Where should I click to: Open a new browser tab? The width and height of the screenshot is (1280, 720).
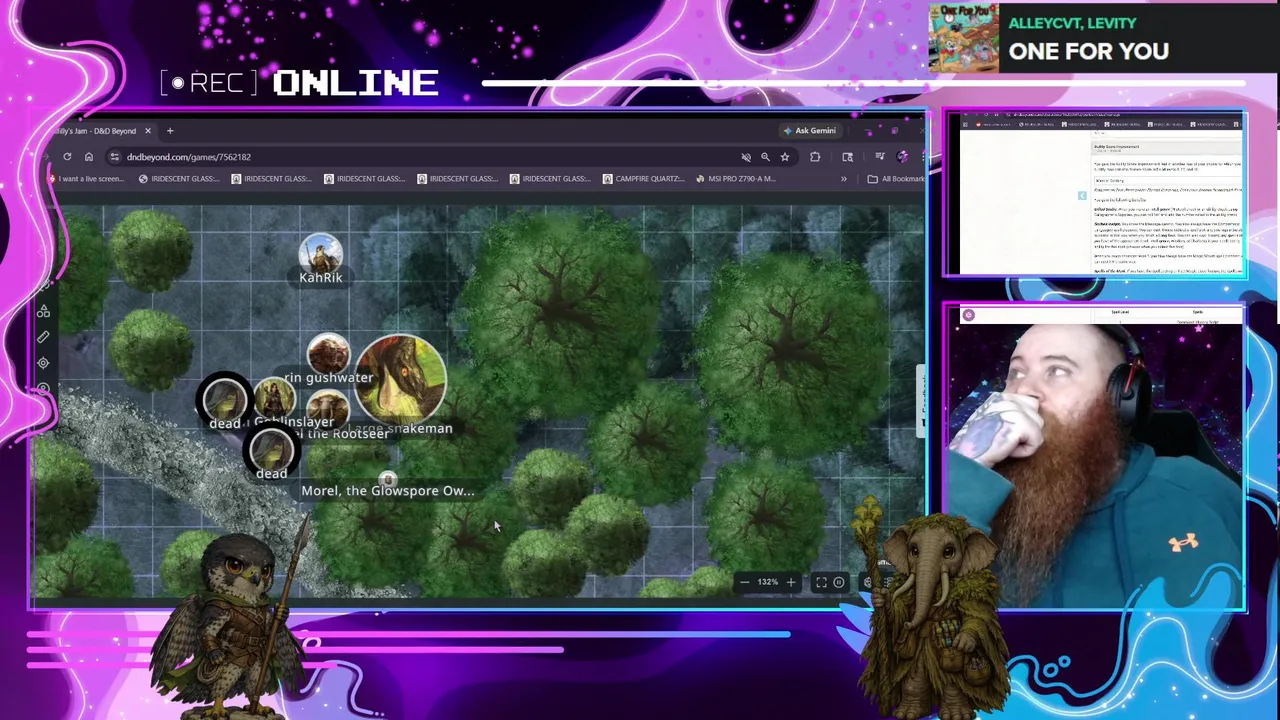[x=170, y=131]
